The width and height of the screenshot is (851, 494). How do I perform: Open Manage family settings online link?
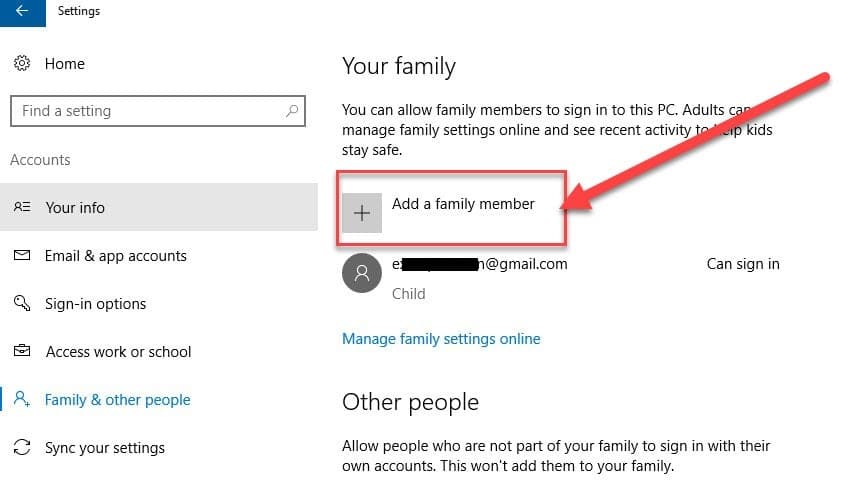coord(441,339)
